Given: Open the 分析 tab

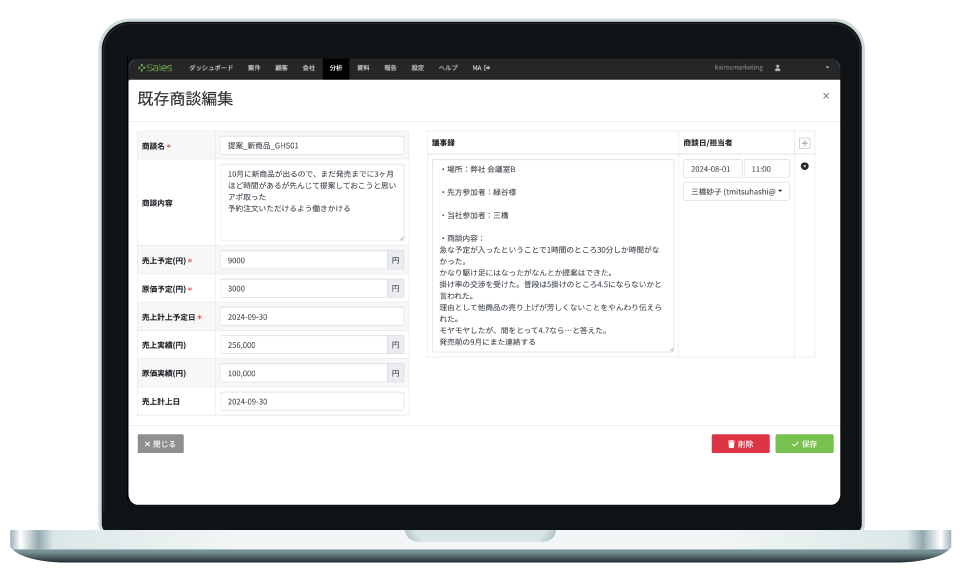Looking at the screenshot, I should 336,68.
